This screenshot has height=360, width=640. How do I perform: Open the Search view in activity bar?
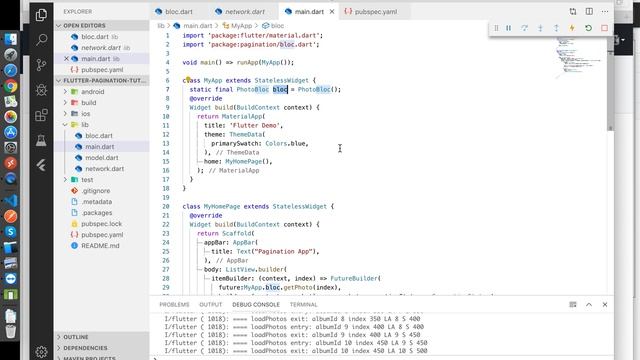coord(41,40)
